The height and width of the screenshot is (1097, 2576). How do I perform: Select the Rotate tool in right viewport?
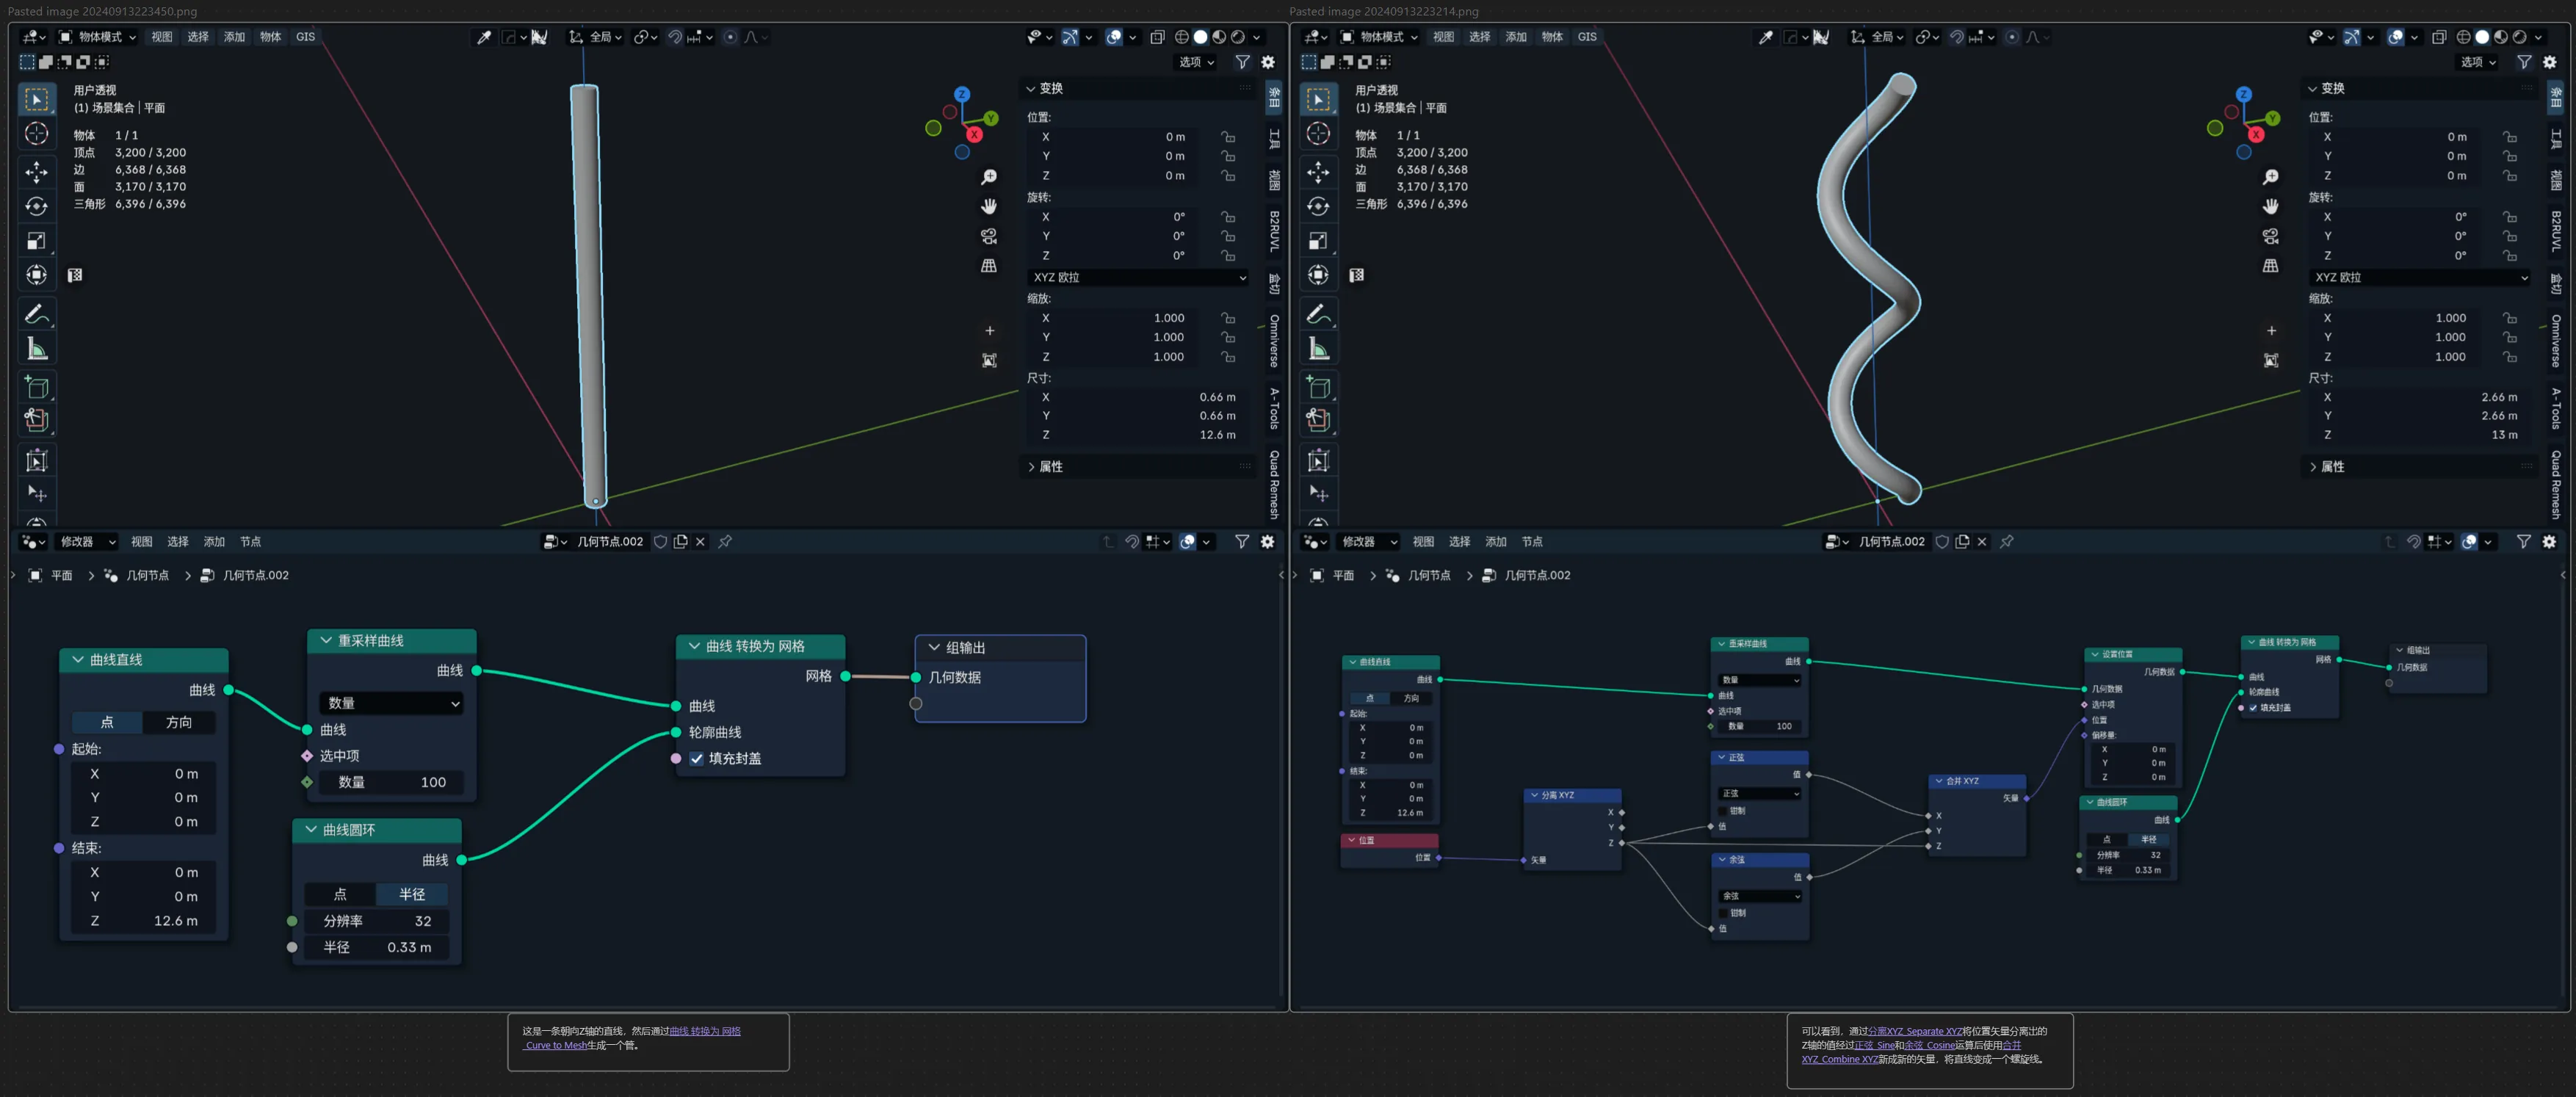pos(1318,206)
